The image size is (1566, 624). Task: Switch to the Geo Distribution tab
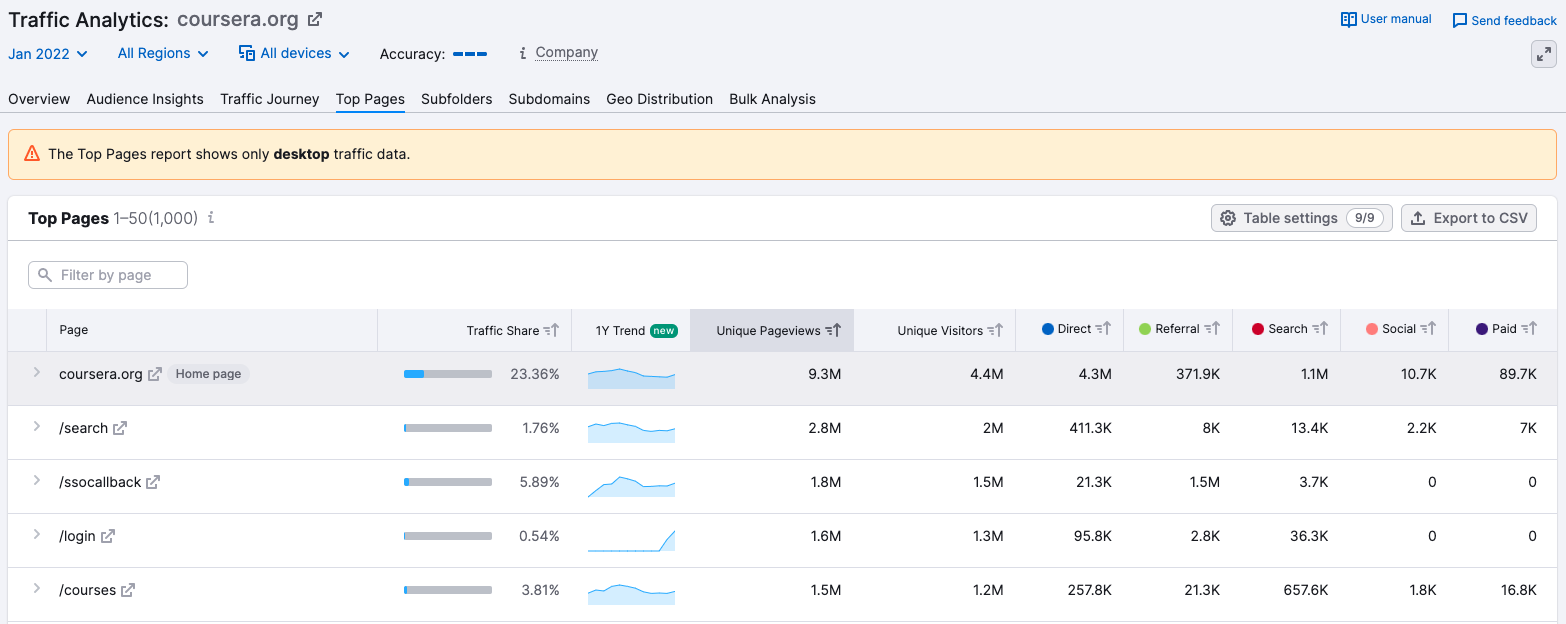tap(660, 99)
